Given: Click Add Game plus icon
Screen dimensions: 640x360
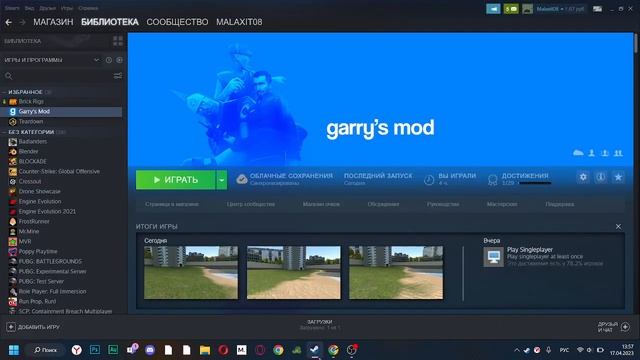Looking at the screenshot, I should point(11,327).
